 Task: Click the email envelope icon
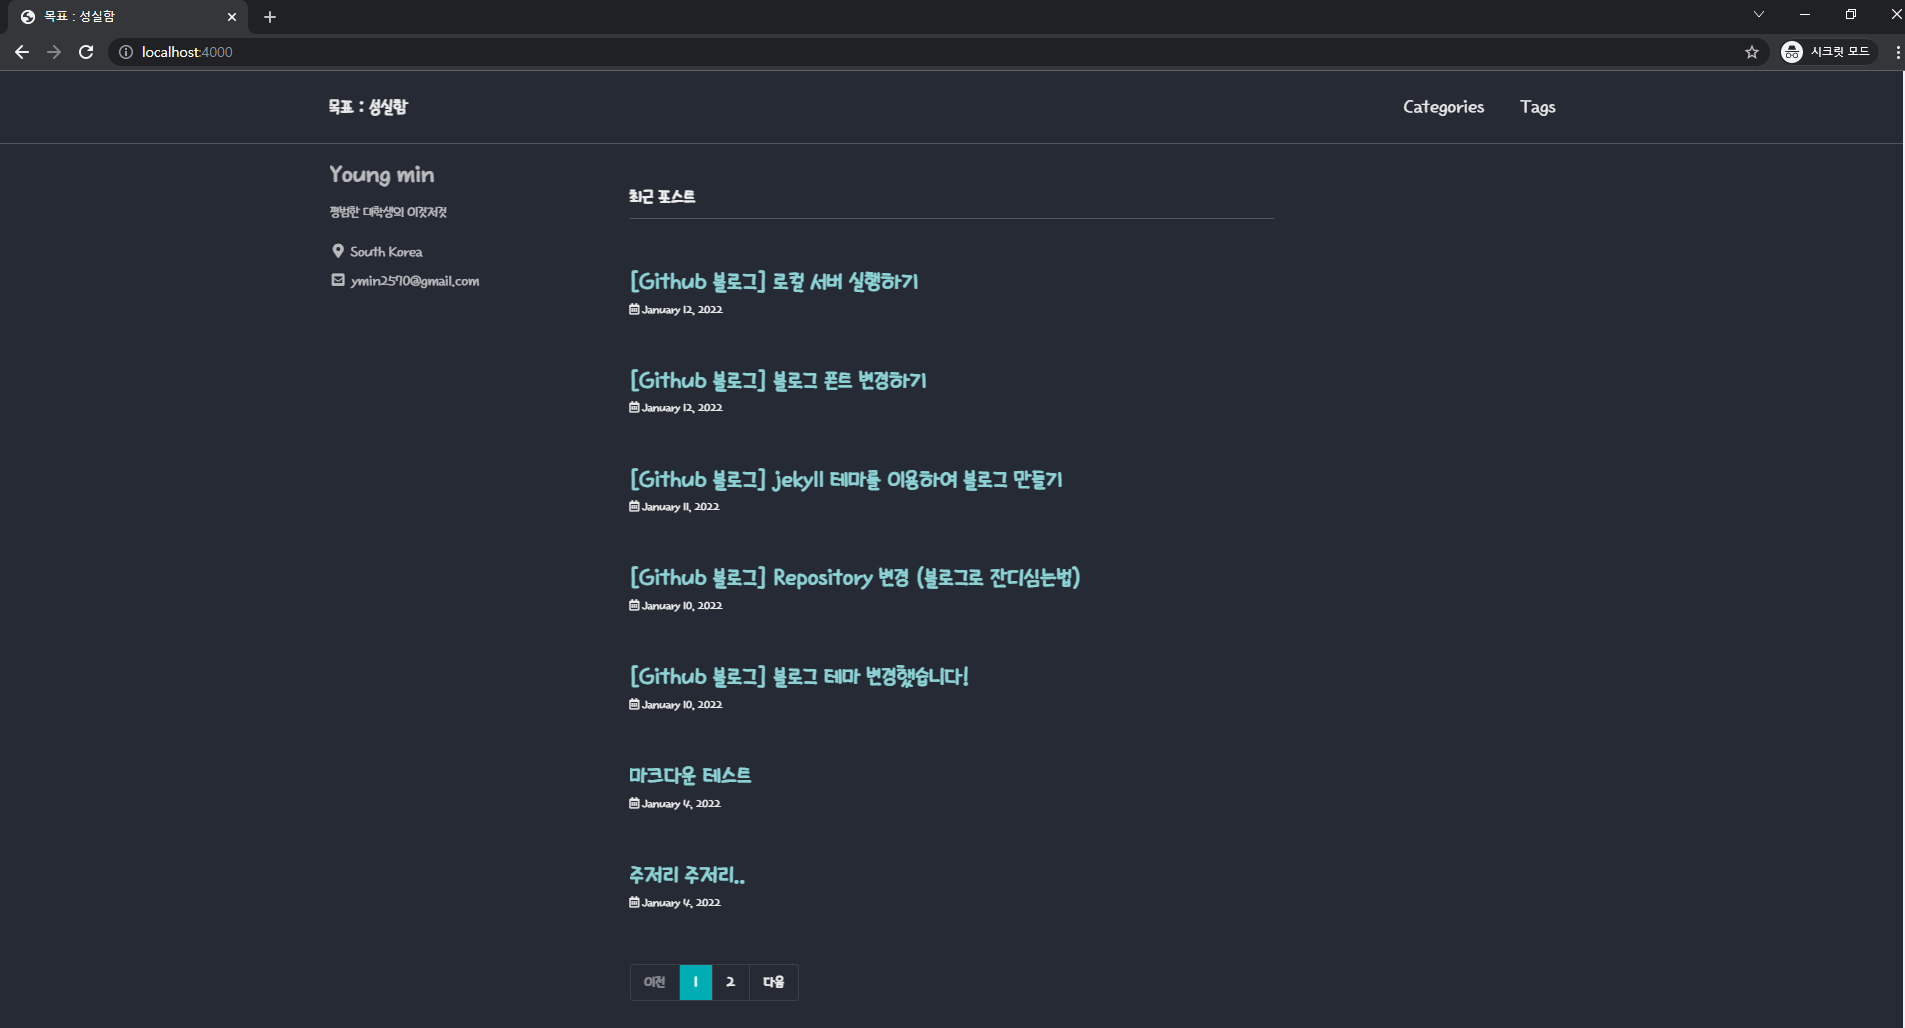click(338, 280)
